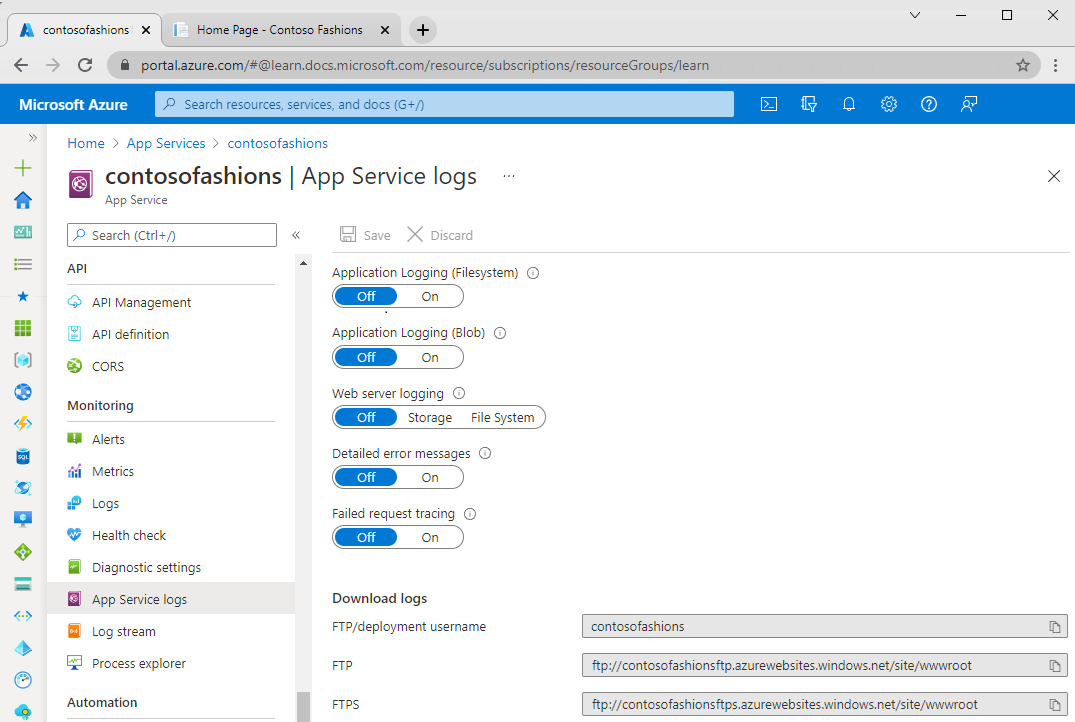
Task: Open Dashboard icon in left sidebar
Action: click(x=23, y=232)
